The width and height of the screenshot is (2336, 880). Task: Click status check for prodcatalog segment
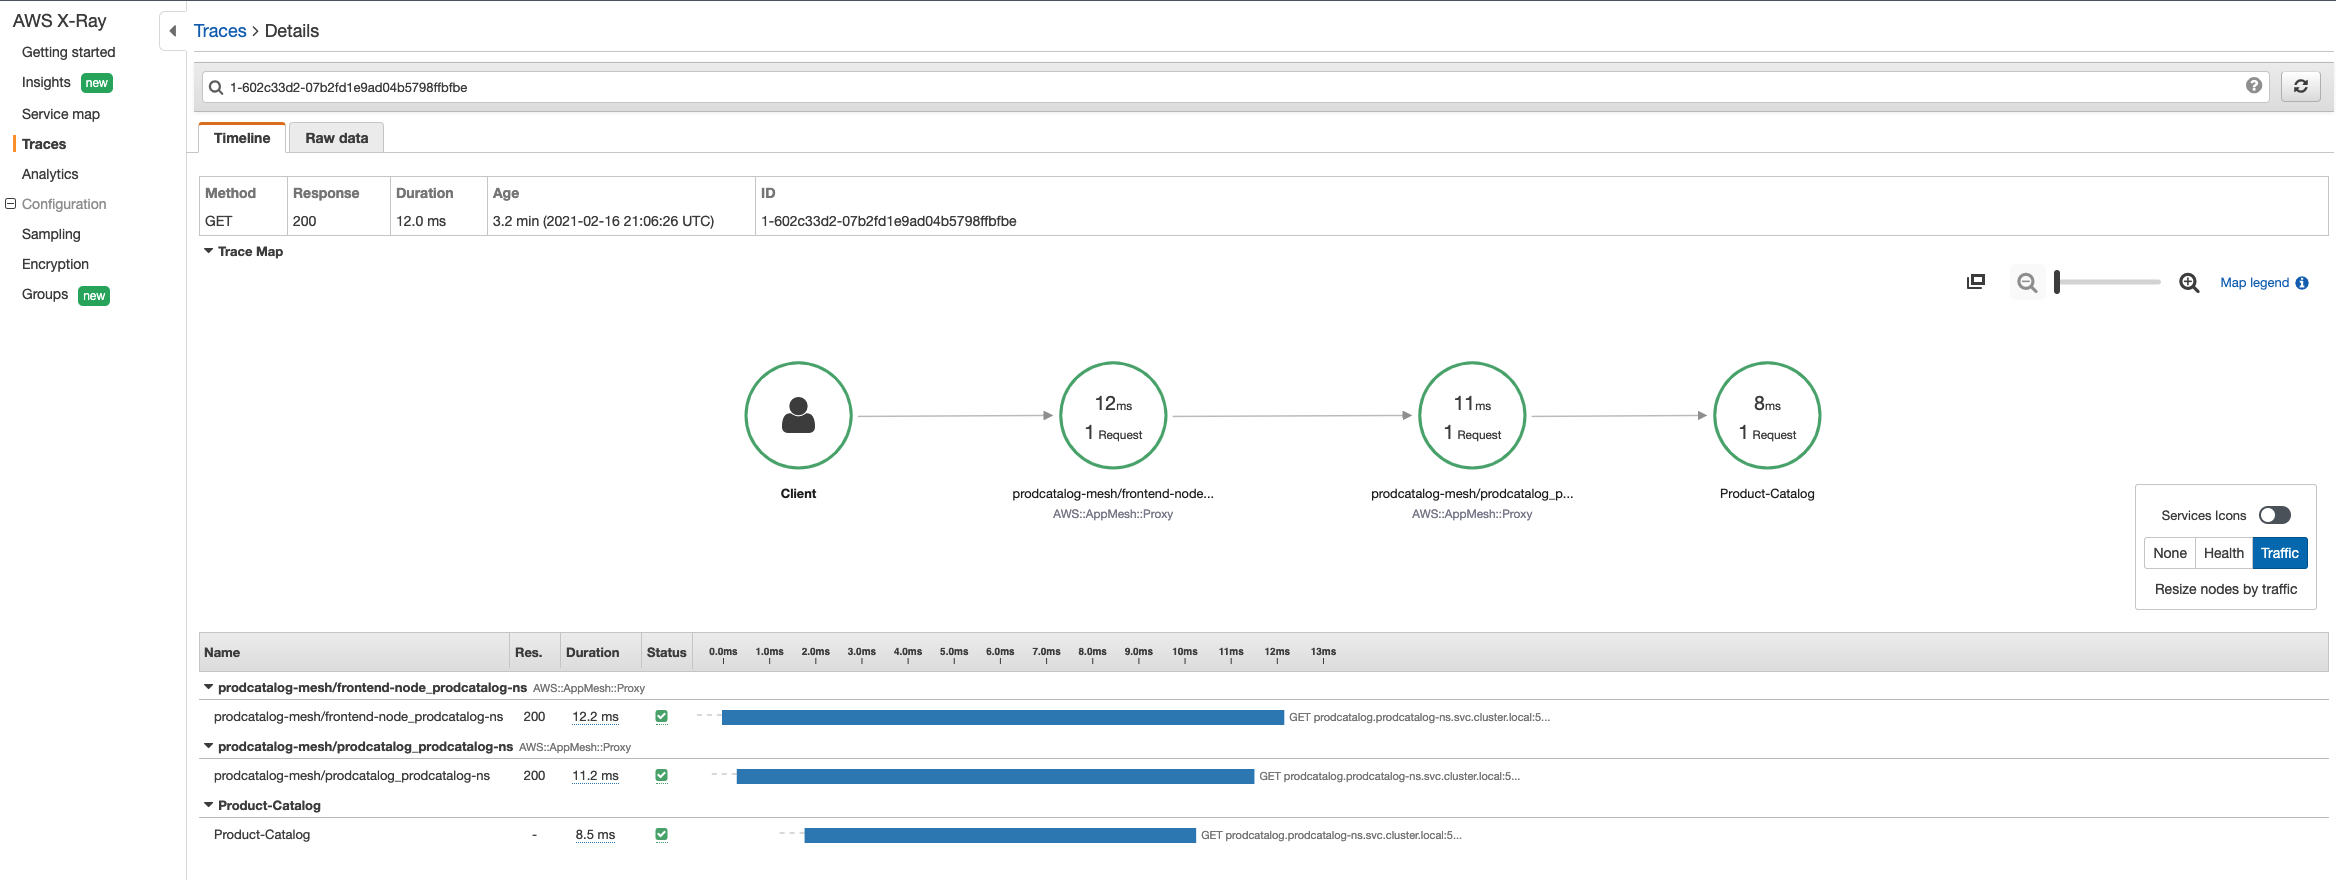(x=661, y=776)
